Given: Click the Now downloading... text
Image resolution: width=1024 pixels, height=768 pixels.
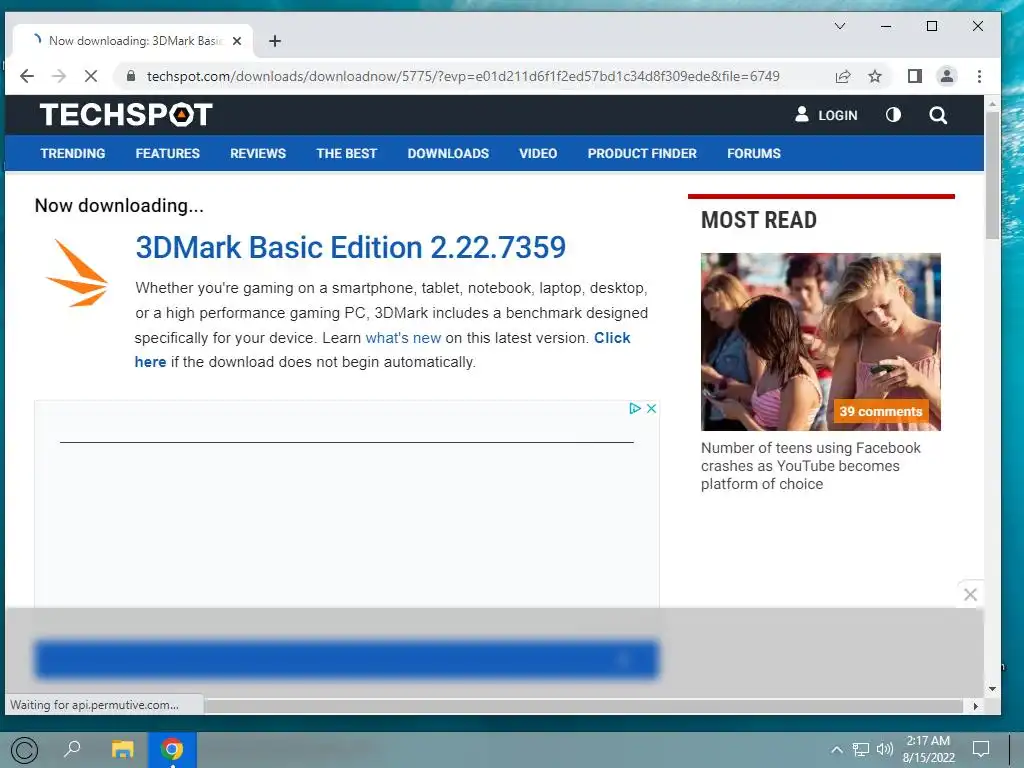Looking at the screenshot, I should click(x=120, y=206).
